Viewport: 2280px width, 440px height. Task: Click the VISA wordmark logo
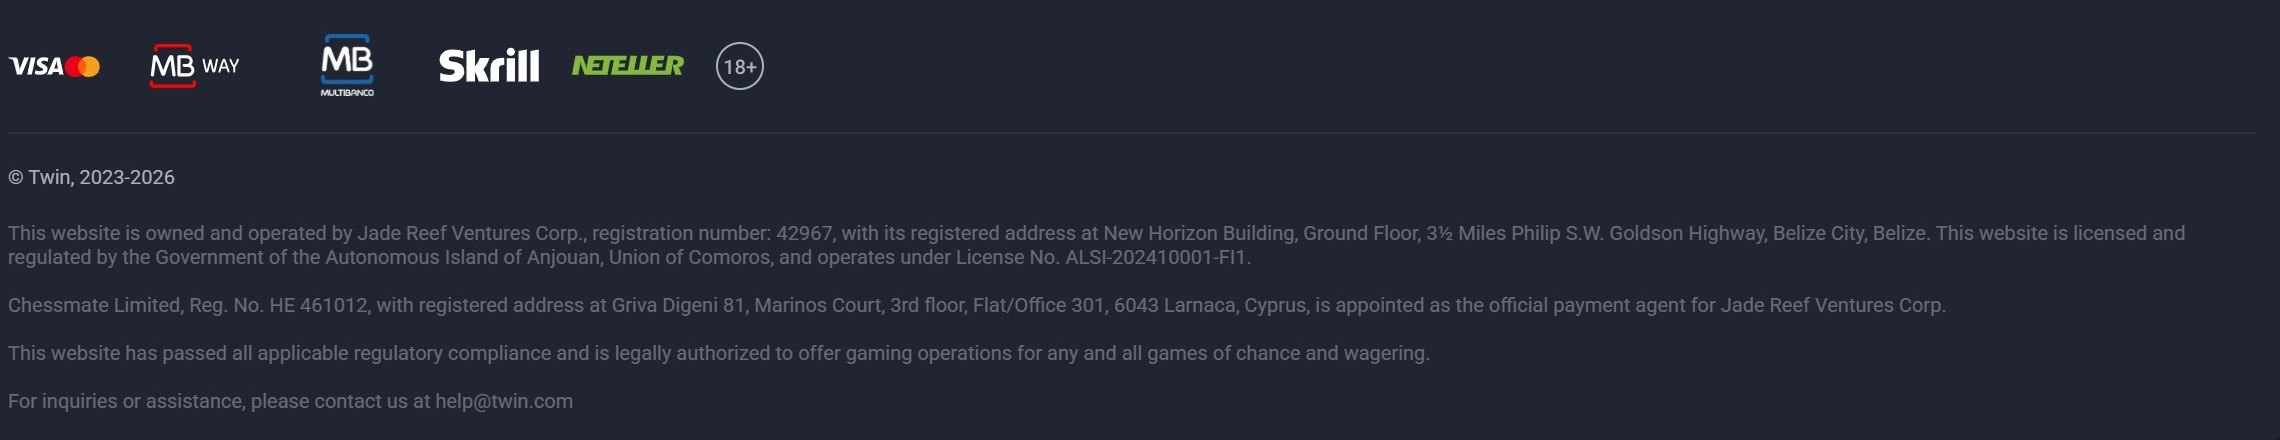pyautogui.click(x=36, y=67)
